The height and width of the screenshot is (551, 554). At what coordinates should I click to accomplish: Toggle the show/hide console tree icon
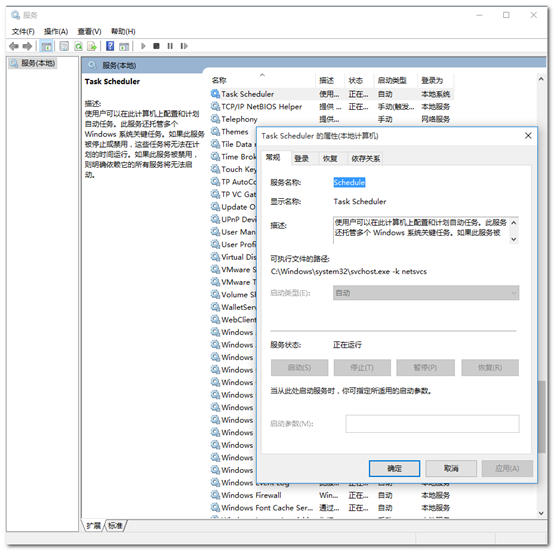46,46
